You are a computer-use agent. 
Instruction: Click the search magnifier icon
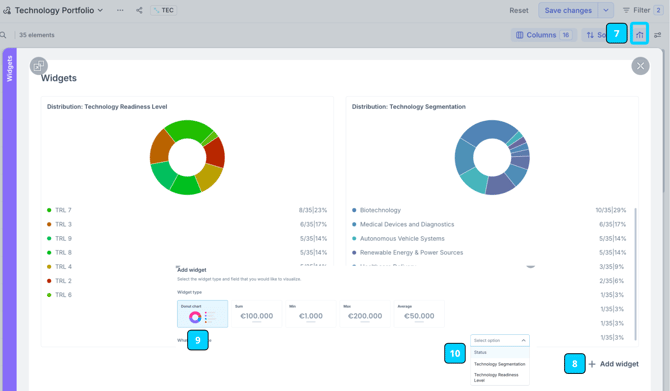click(x=3, y=35)
